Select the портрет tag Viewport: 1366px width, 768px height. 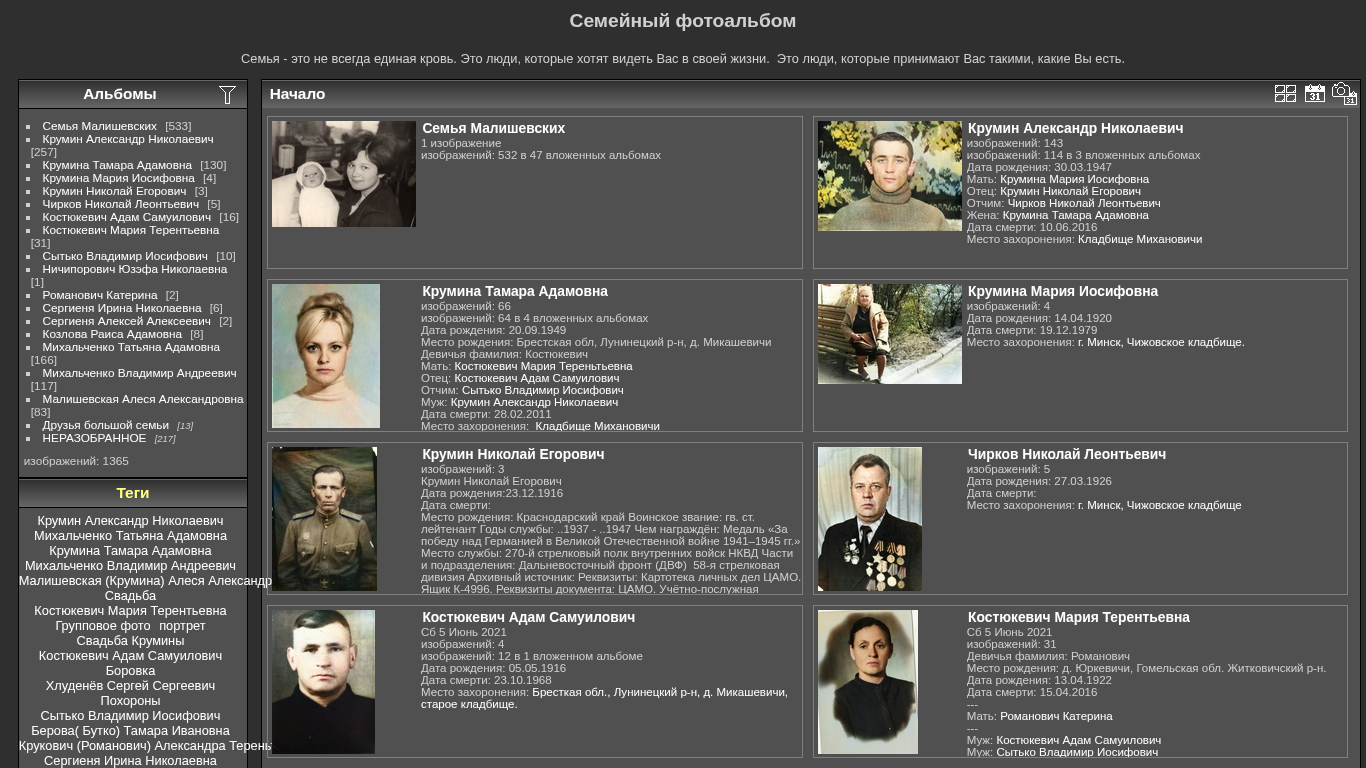[x=182, y=626]
